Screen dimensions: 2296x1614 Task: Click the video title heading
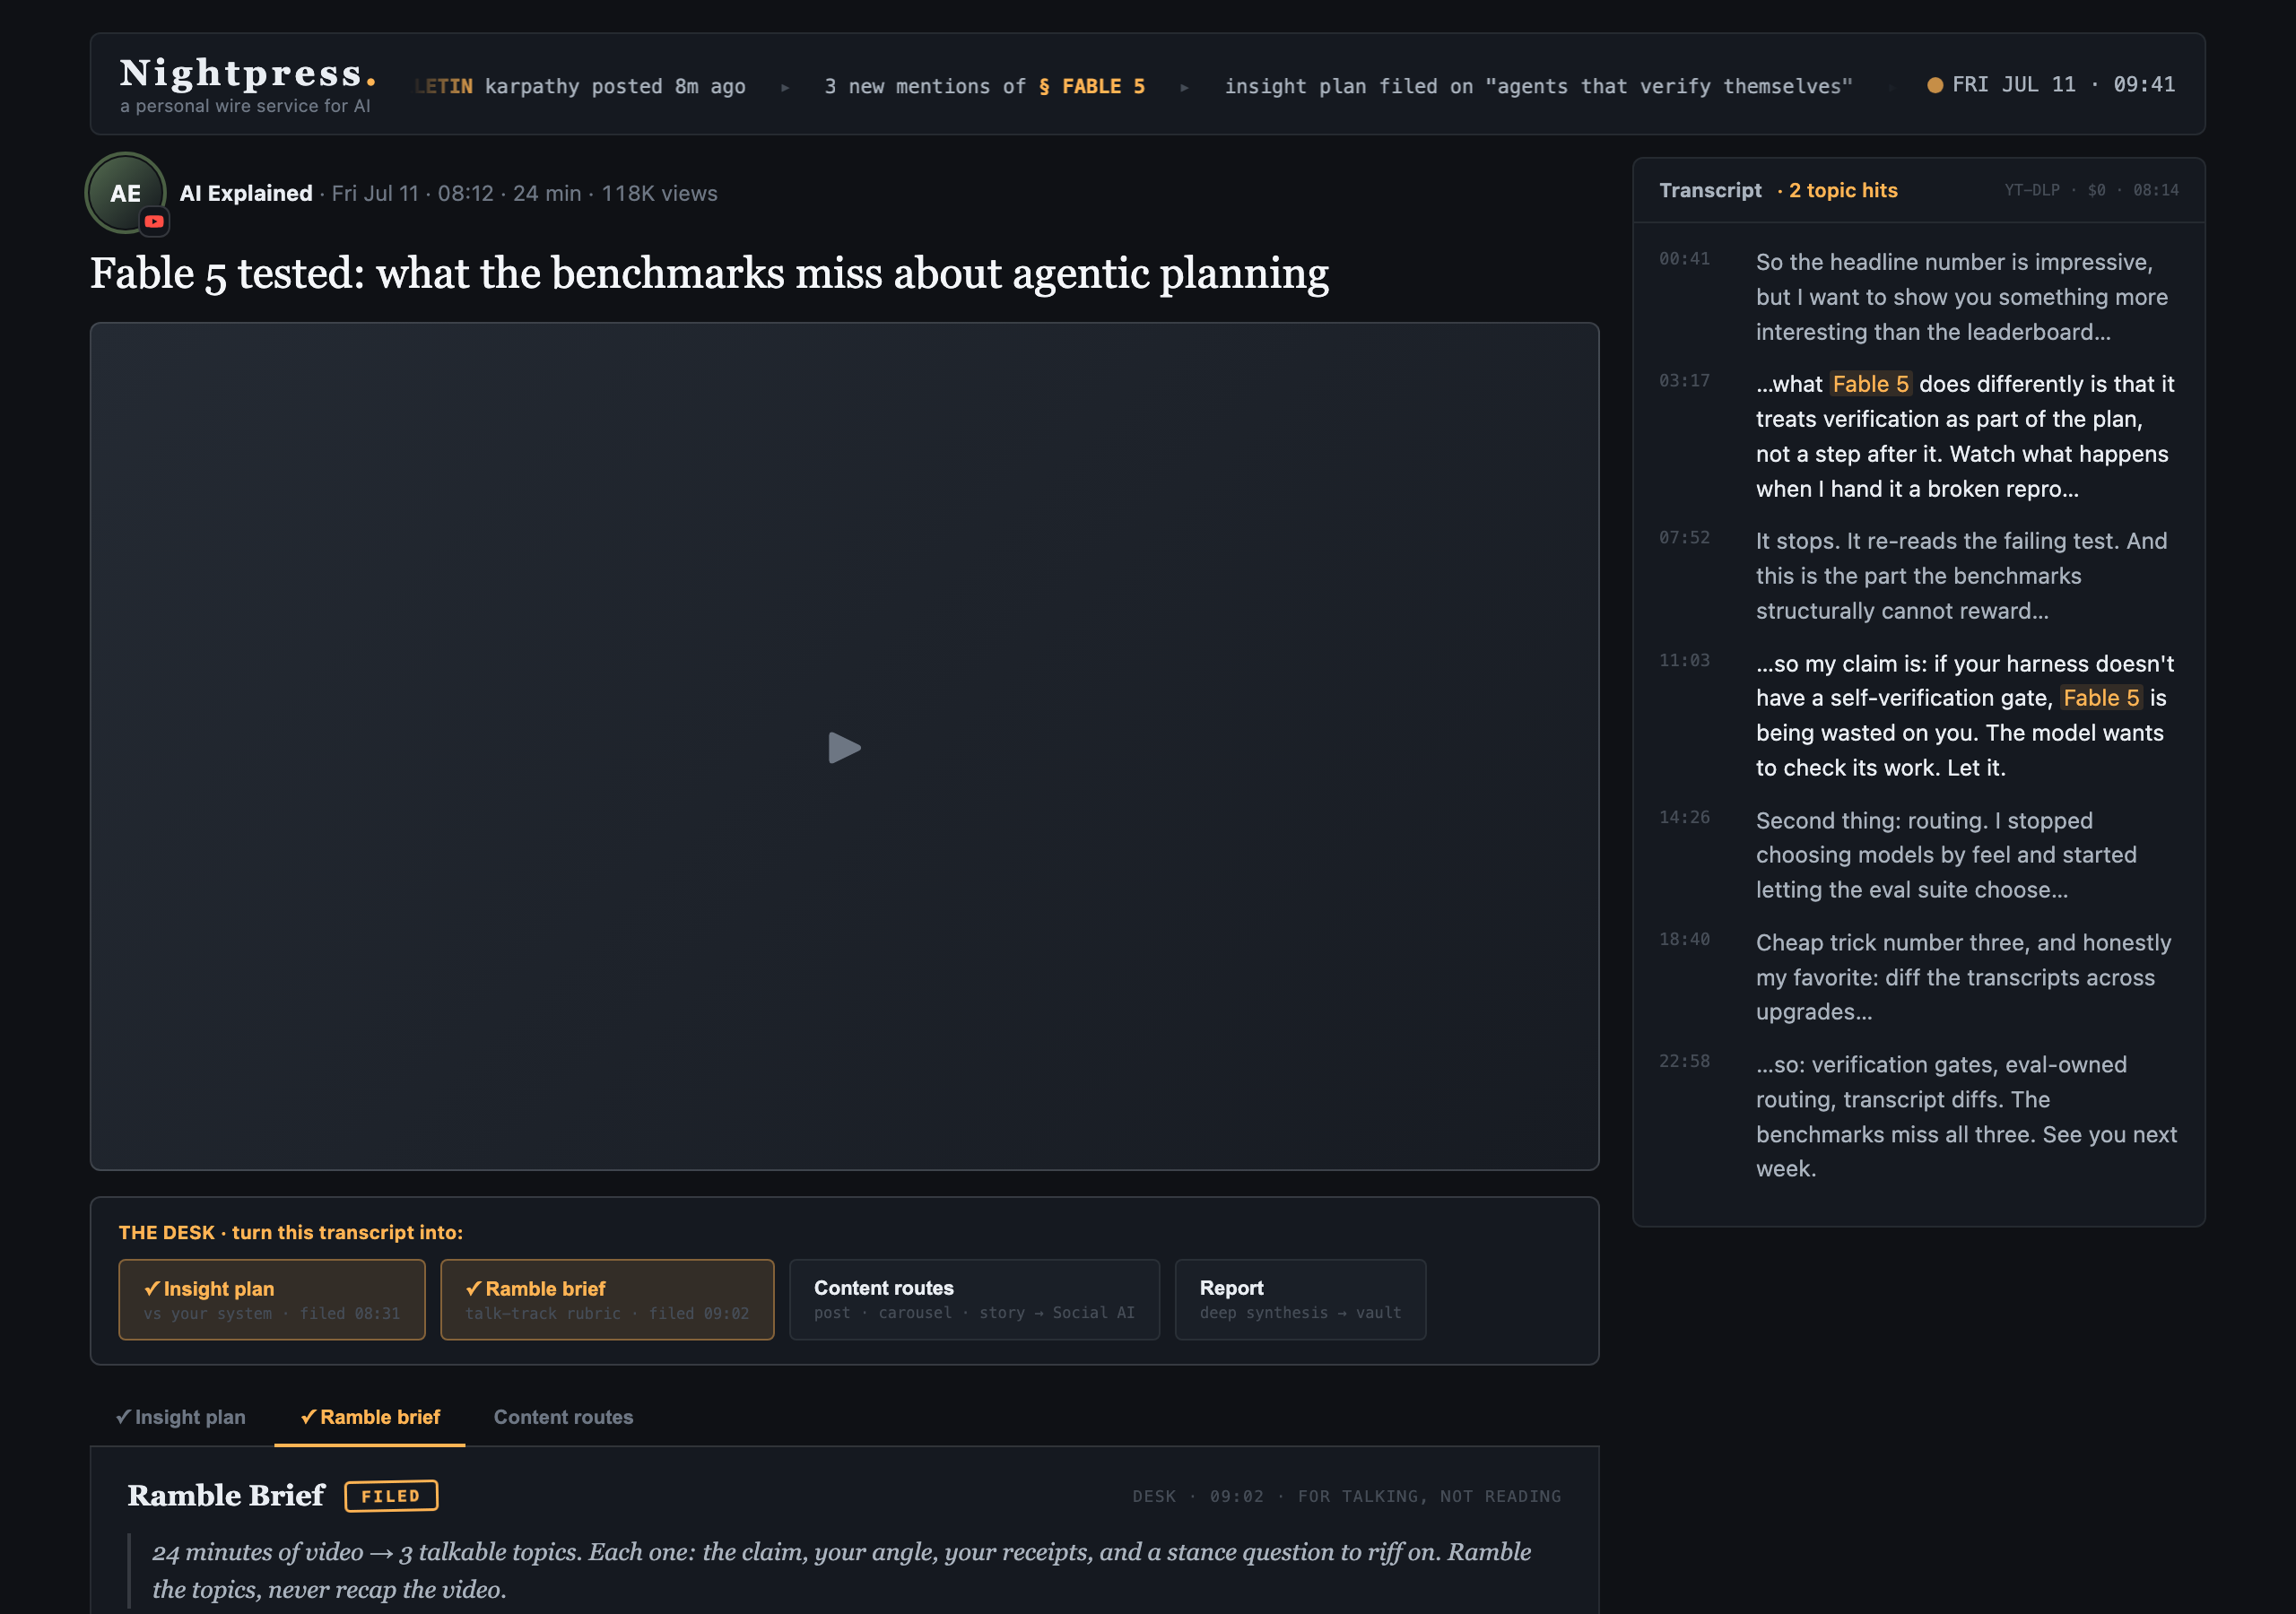[x=709, y=273]
